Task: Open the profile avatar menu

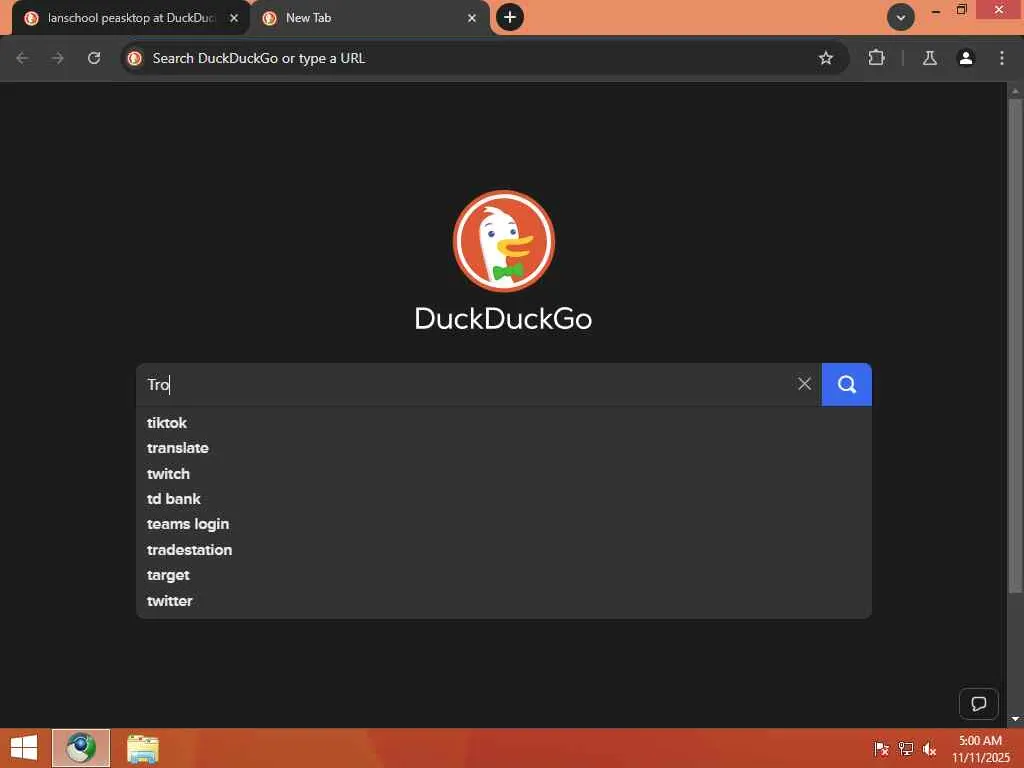Action: (965, 58)
